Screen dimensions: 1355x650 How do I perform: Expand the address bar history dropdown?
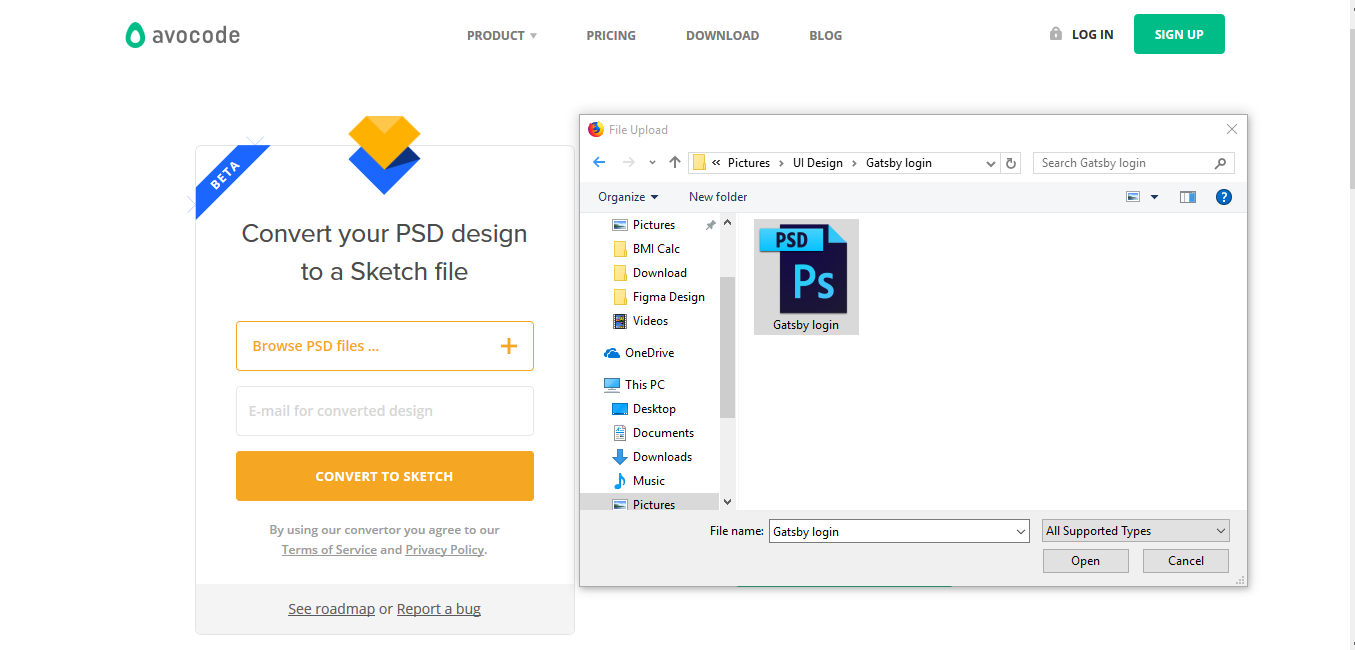[x=991, y=163]
